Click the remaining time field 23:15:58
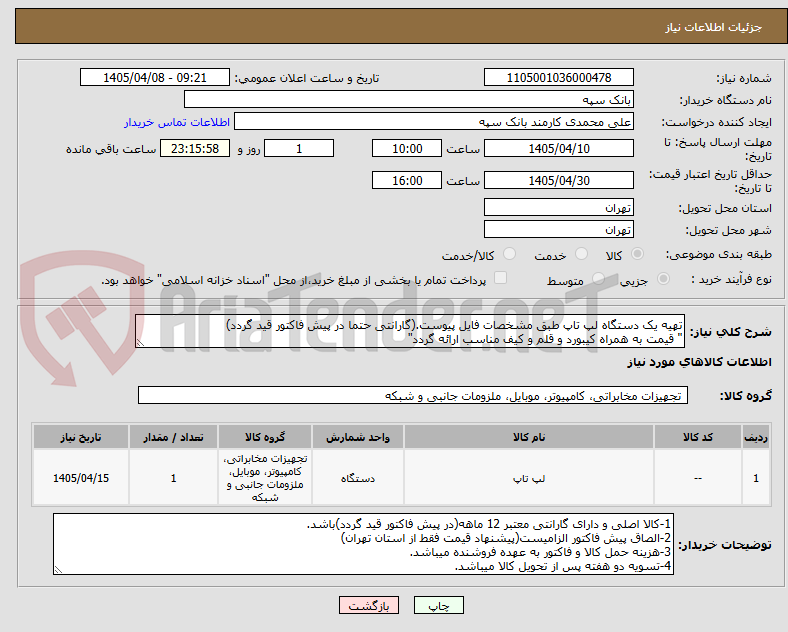 click(195, 149)
